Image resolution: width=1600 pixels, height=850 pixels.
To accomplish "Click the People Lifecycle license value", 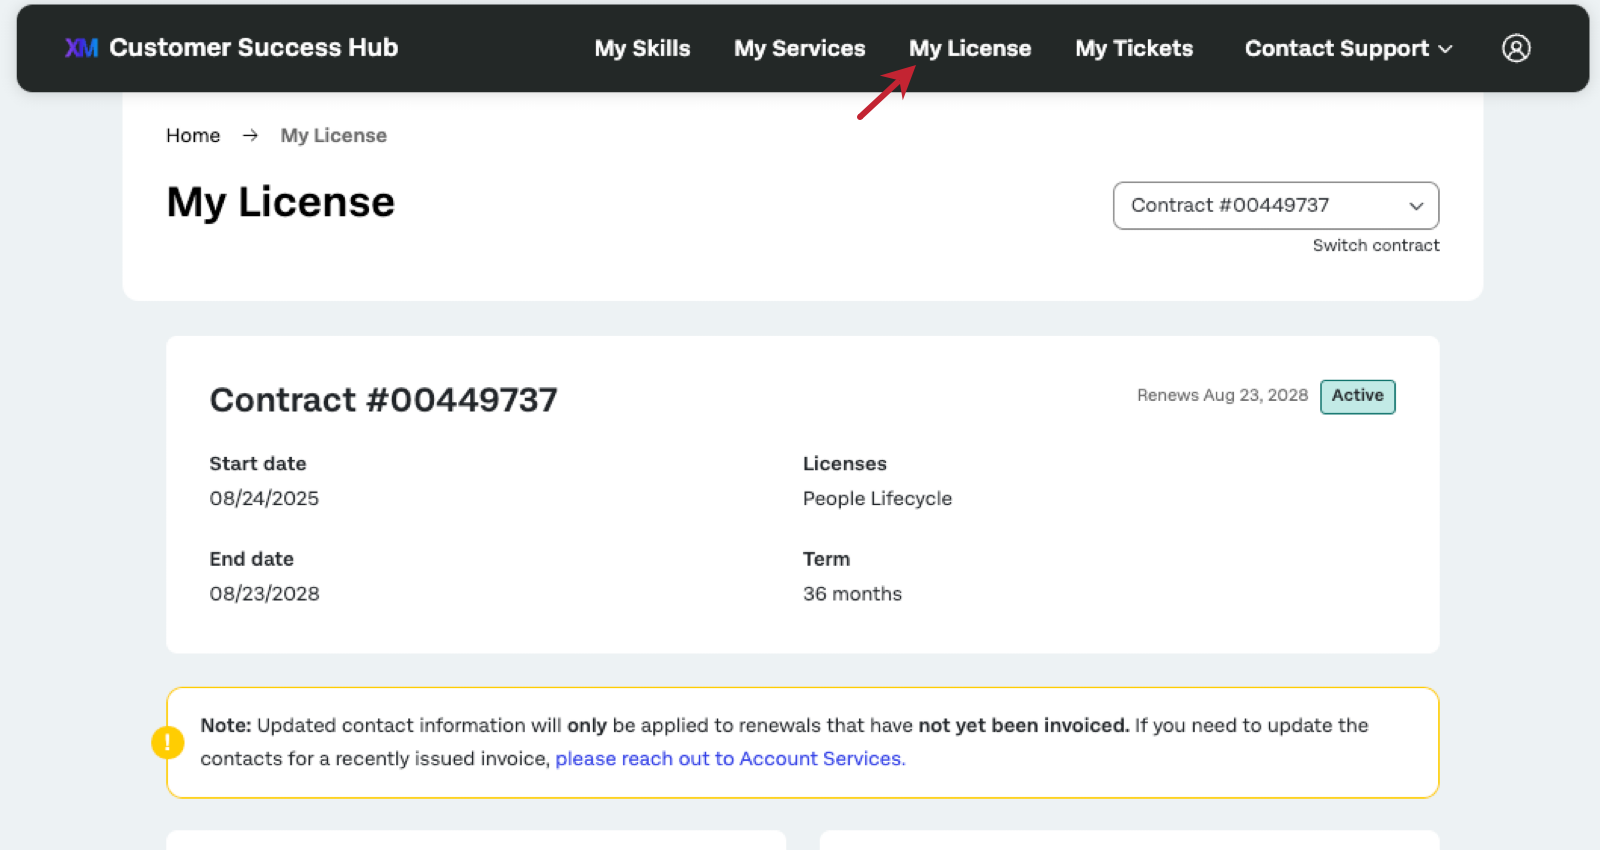I will pyautogui.click(x=877, y=498).
